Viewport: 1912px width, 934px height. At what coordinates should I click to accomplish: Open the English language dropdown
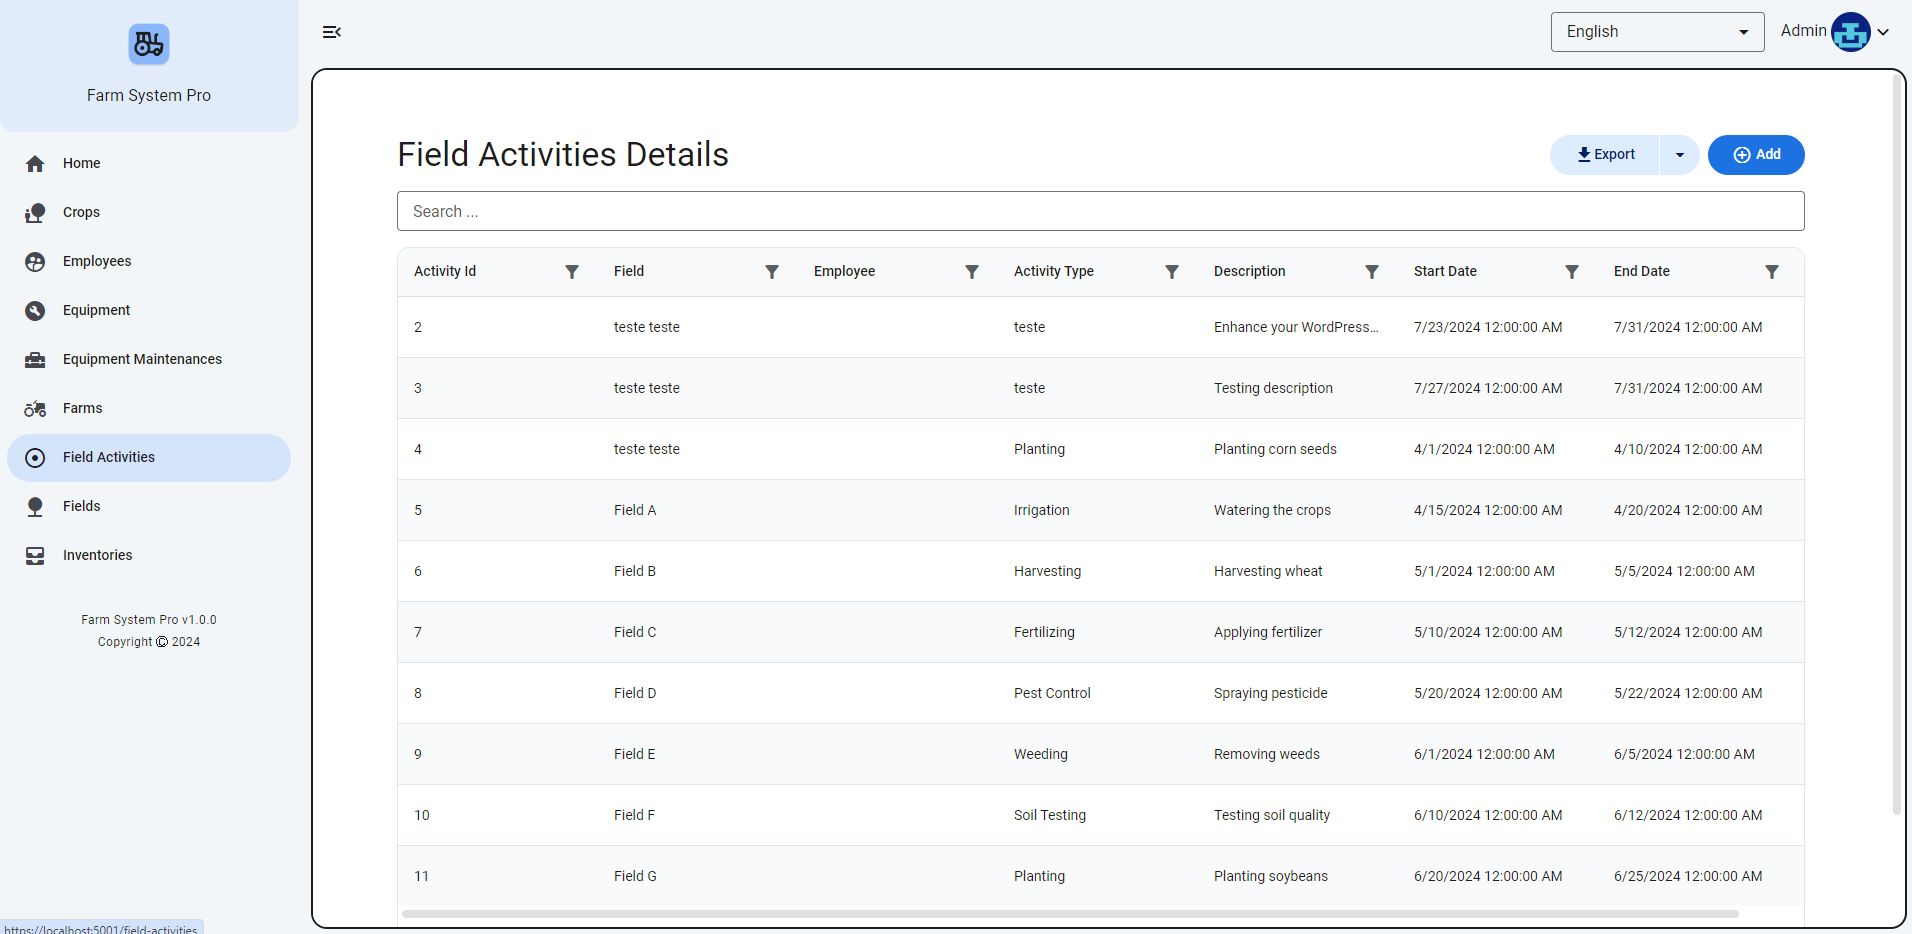1657,32
